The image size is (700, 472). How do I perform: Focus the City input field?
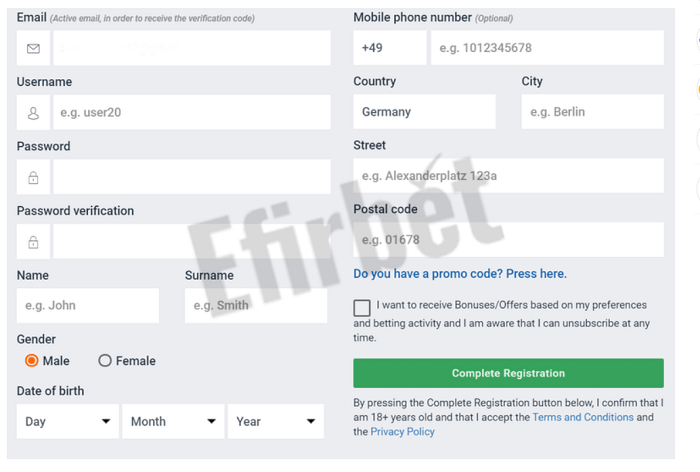pos(592,112)
